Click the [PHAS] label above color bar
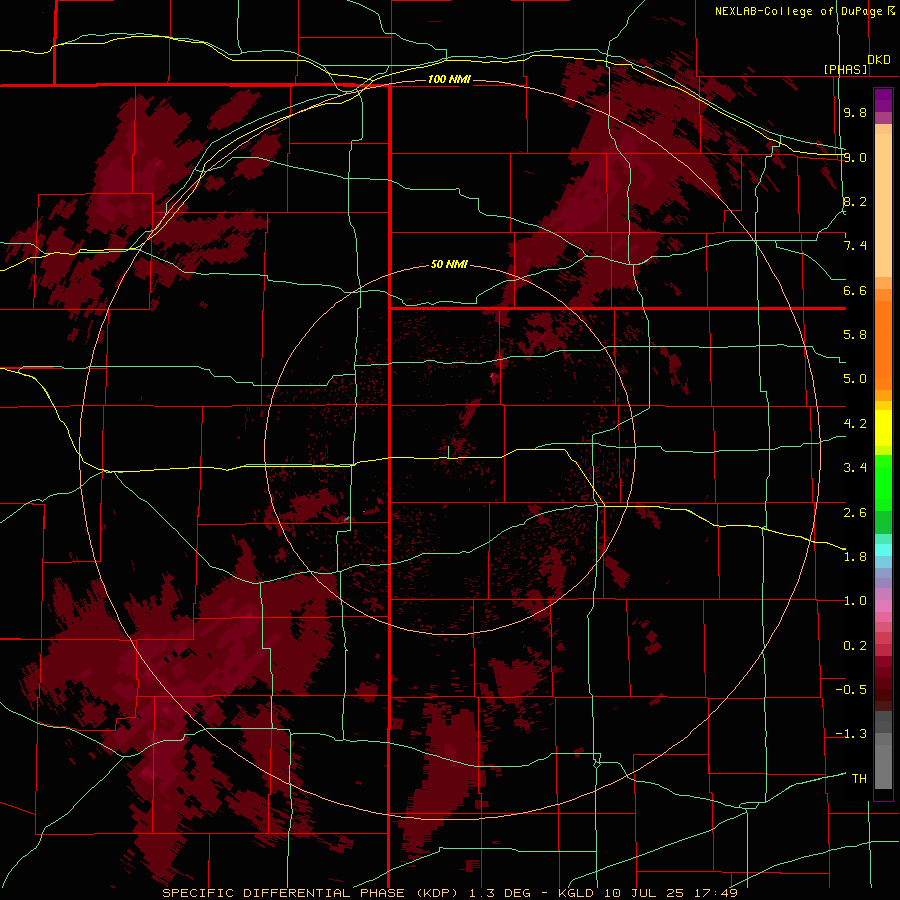Screen dimensions: 900x900 (845, 69)
